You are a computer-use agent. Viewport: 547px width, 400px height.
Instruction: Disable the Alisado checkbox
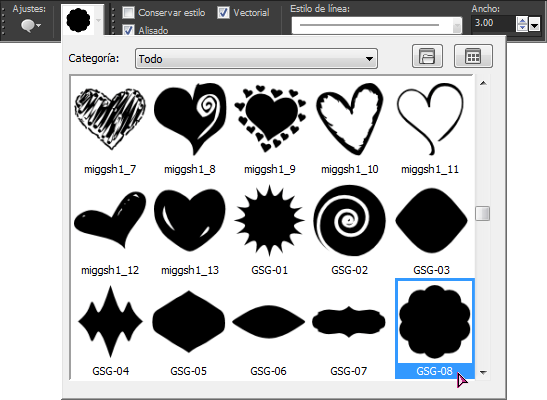pyautogui.click(x=128, y=30)
